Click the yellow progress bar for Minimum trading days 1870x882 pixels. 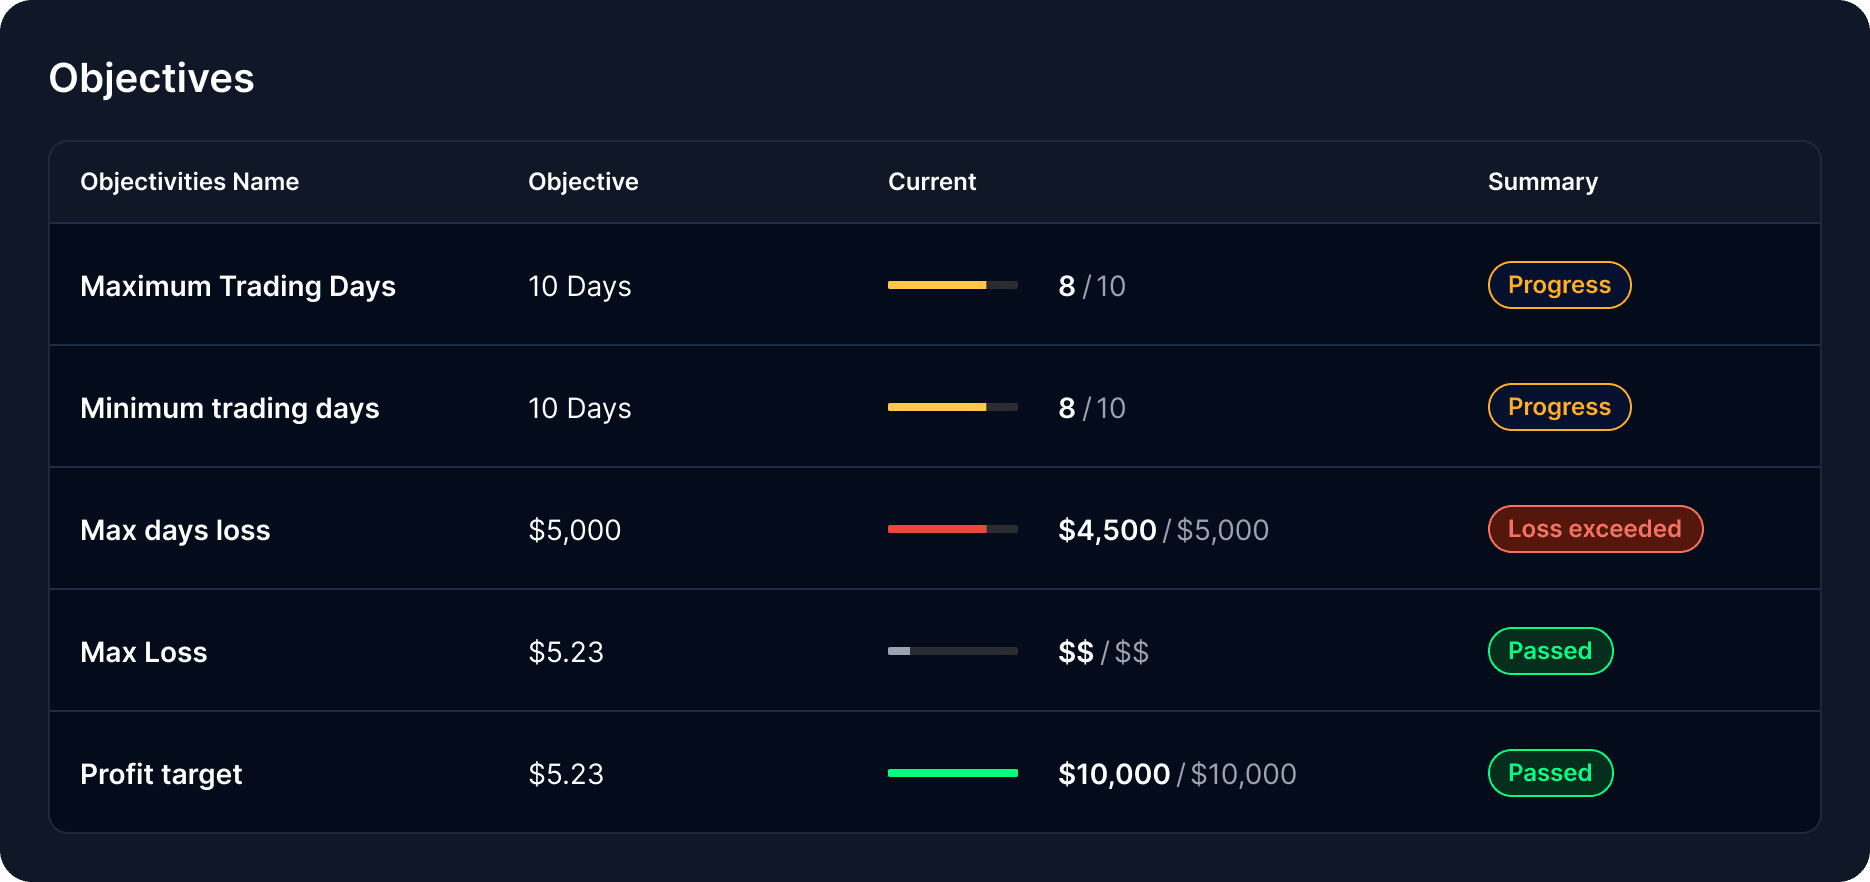point(953,407)
